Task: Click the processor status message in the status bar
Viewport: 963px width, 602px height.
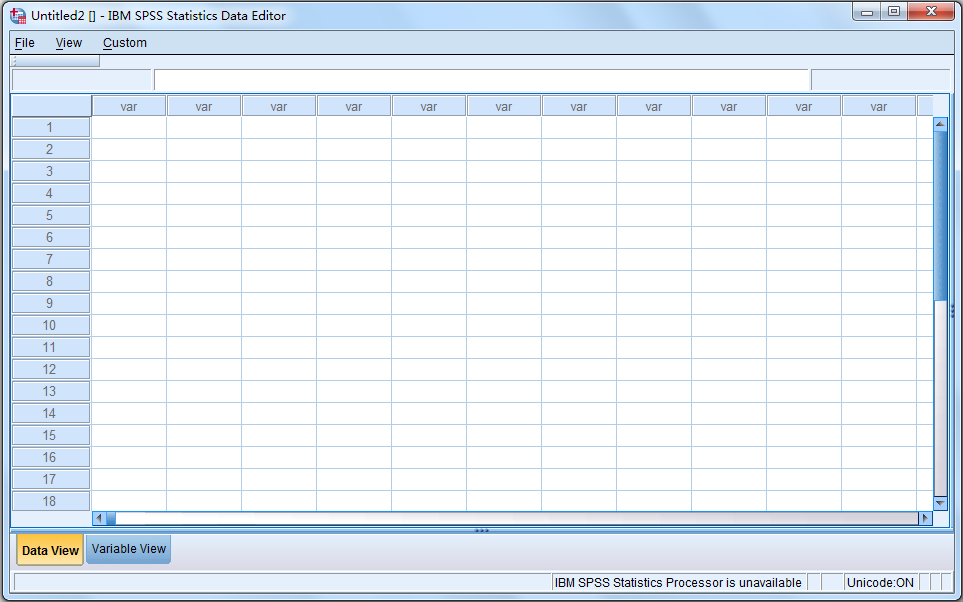Action: tap(678, 583)
